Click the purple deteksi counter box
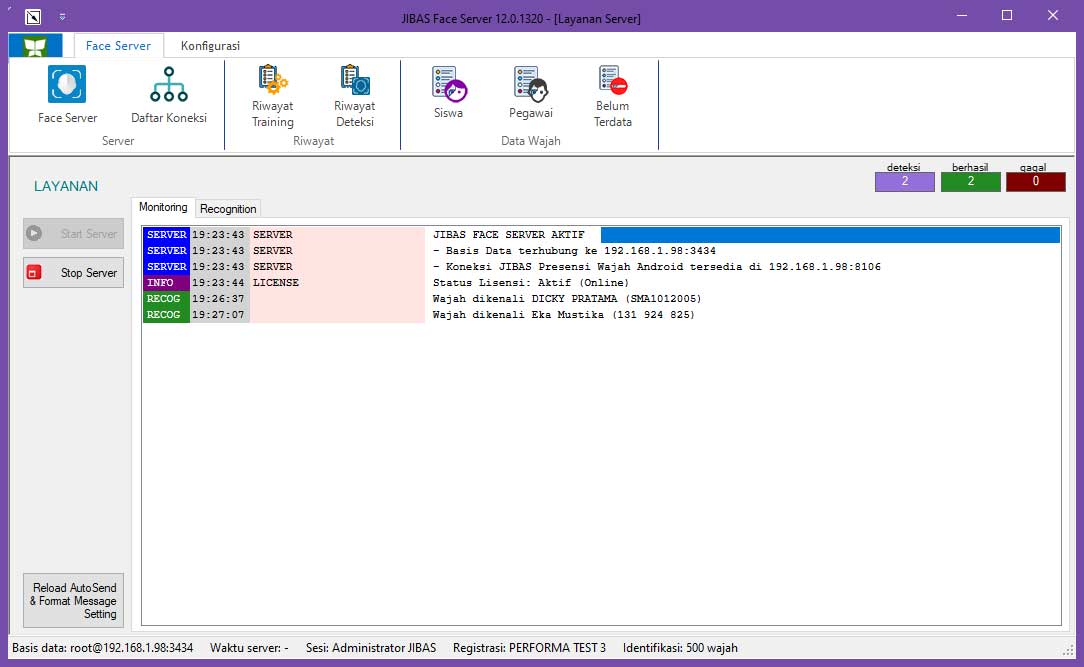The width and height of the screenshot is (1084, 667). click(x=904, y=181)
